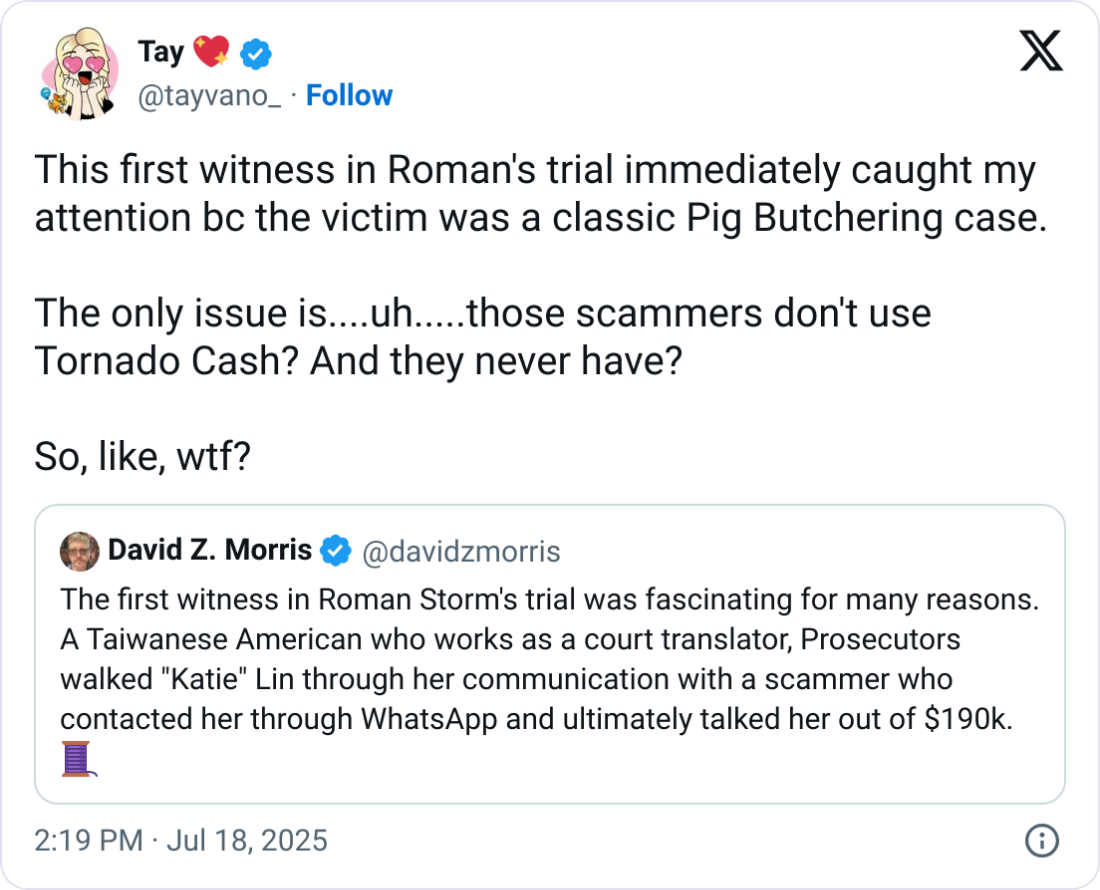Open David Z. Morris's small avatar
1100x890 pixels.
[x=79, y=551]
